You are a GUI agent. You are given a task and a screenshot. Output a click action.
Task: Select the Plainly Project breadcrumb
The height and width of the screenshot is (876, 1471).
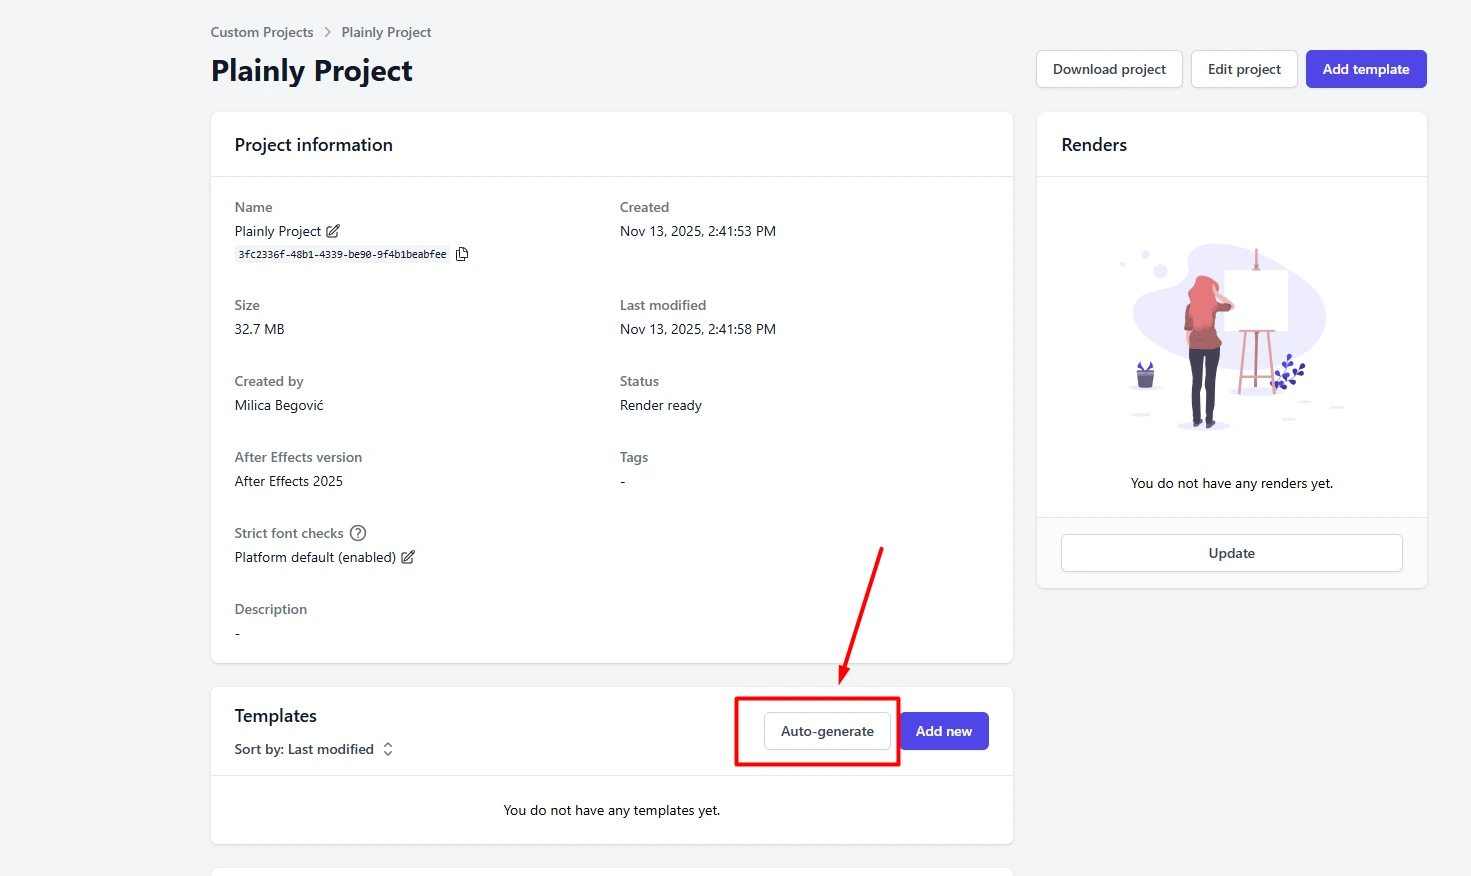[386, 32]
